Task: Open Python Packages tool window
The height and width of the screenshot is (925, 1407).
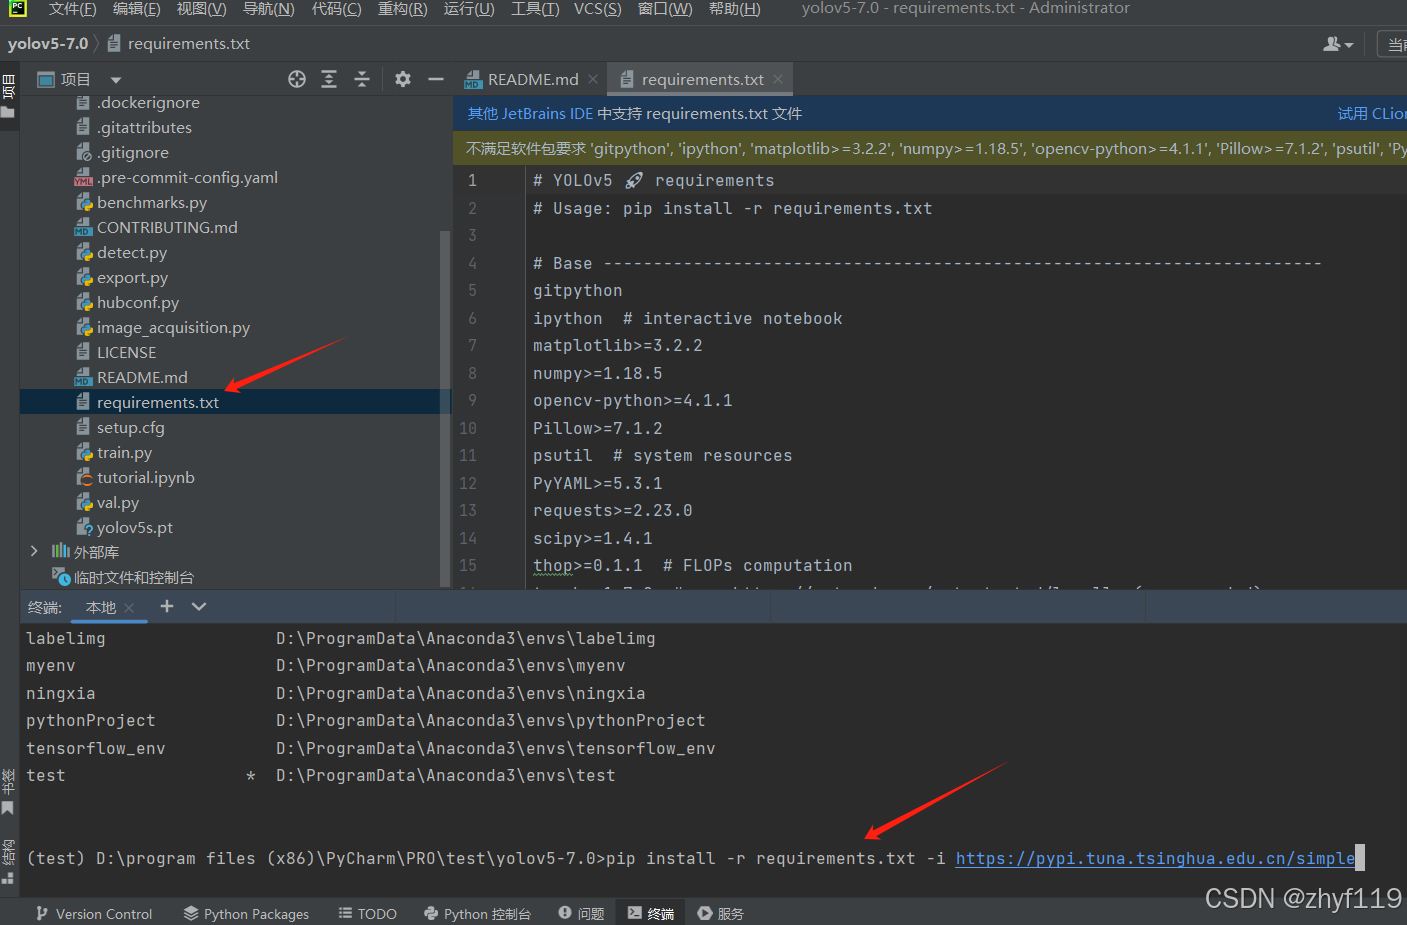Action: coord(246,913)
